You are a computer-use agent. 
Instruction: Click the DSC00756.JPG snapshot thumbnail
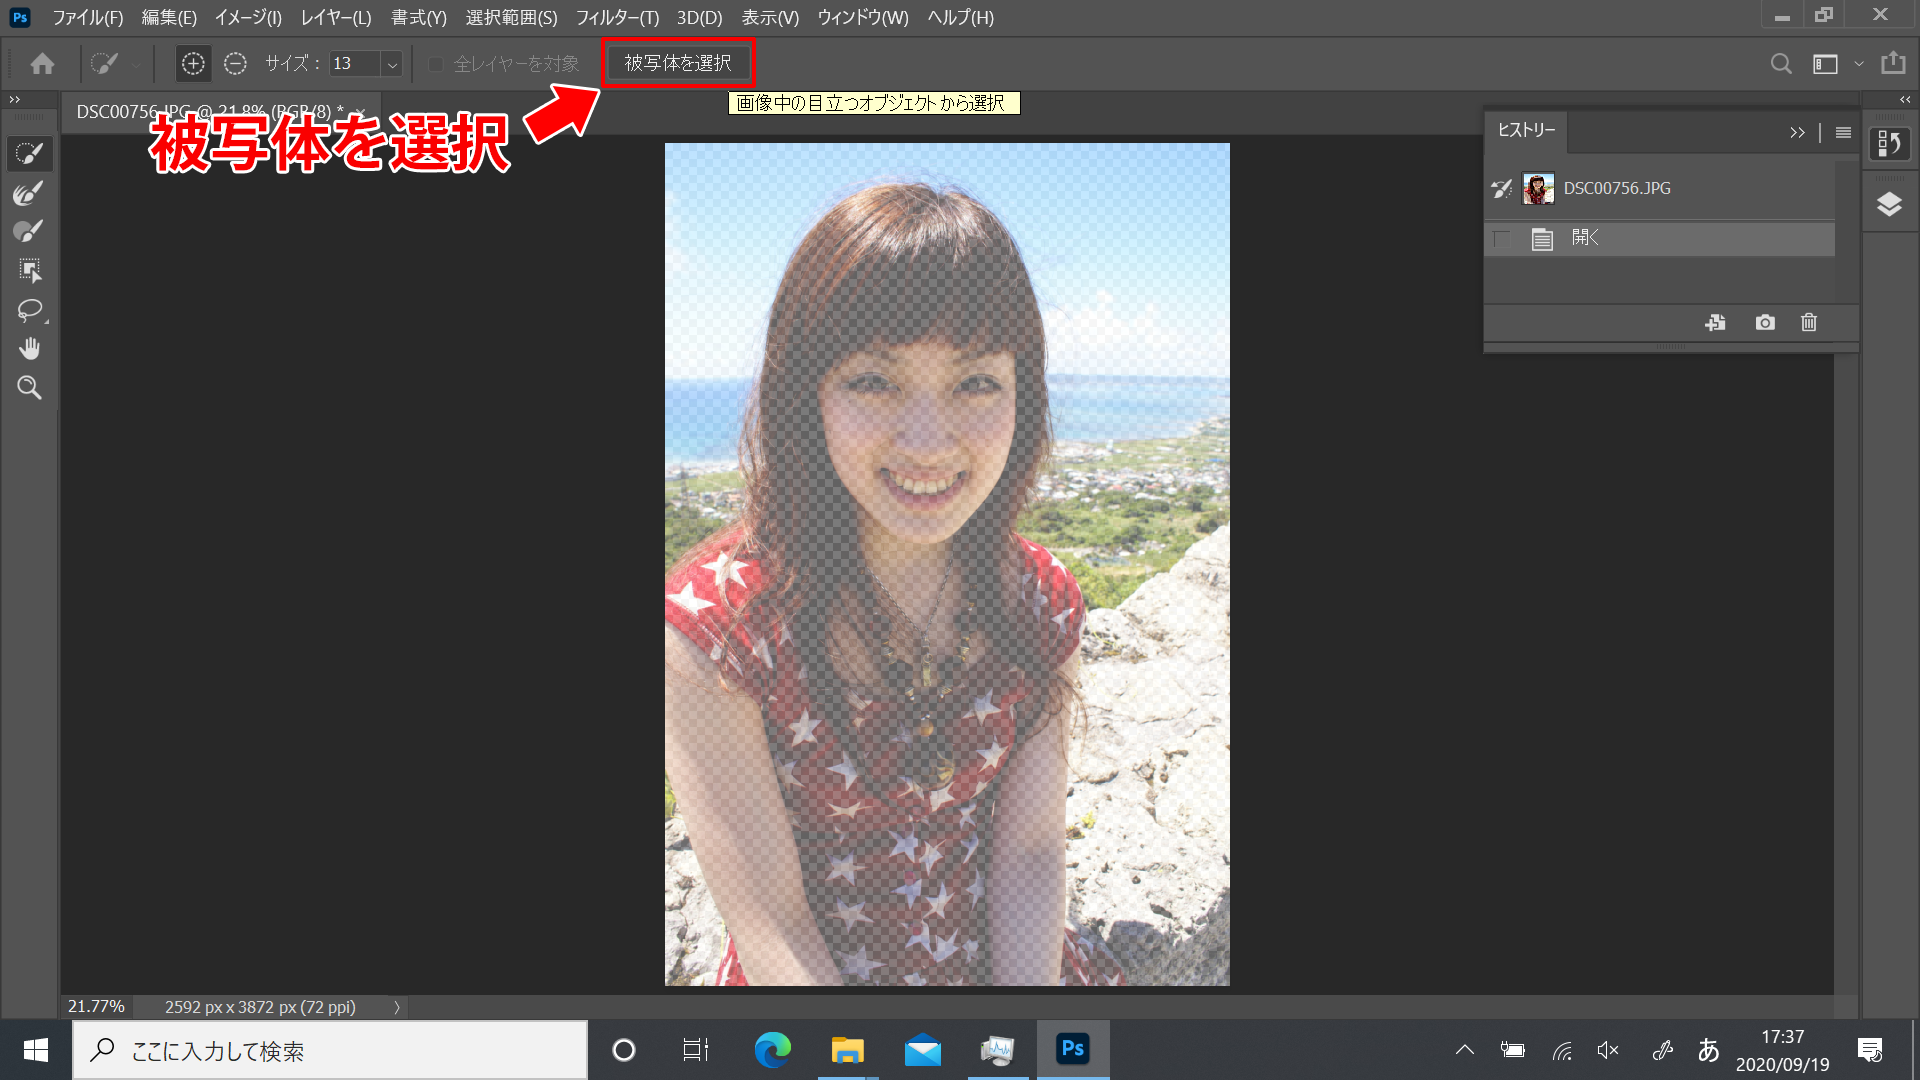pyautogui.click(x=1538, y=188)
